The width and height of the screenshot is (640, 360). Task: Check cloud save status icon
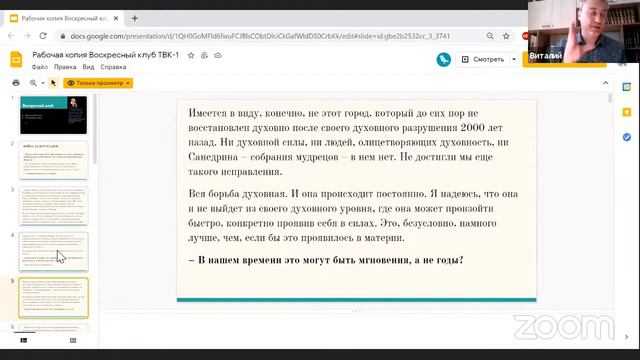coord(218,56)
